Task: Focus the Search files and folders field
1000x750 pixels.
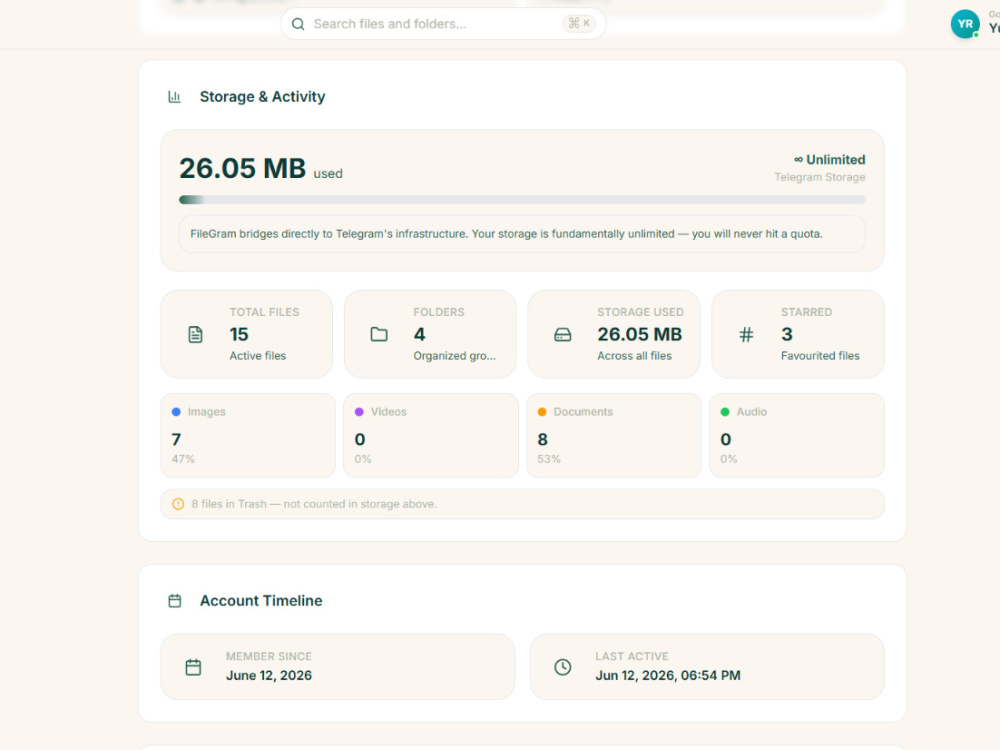Action: (443, 24)
